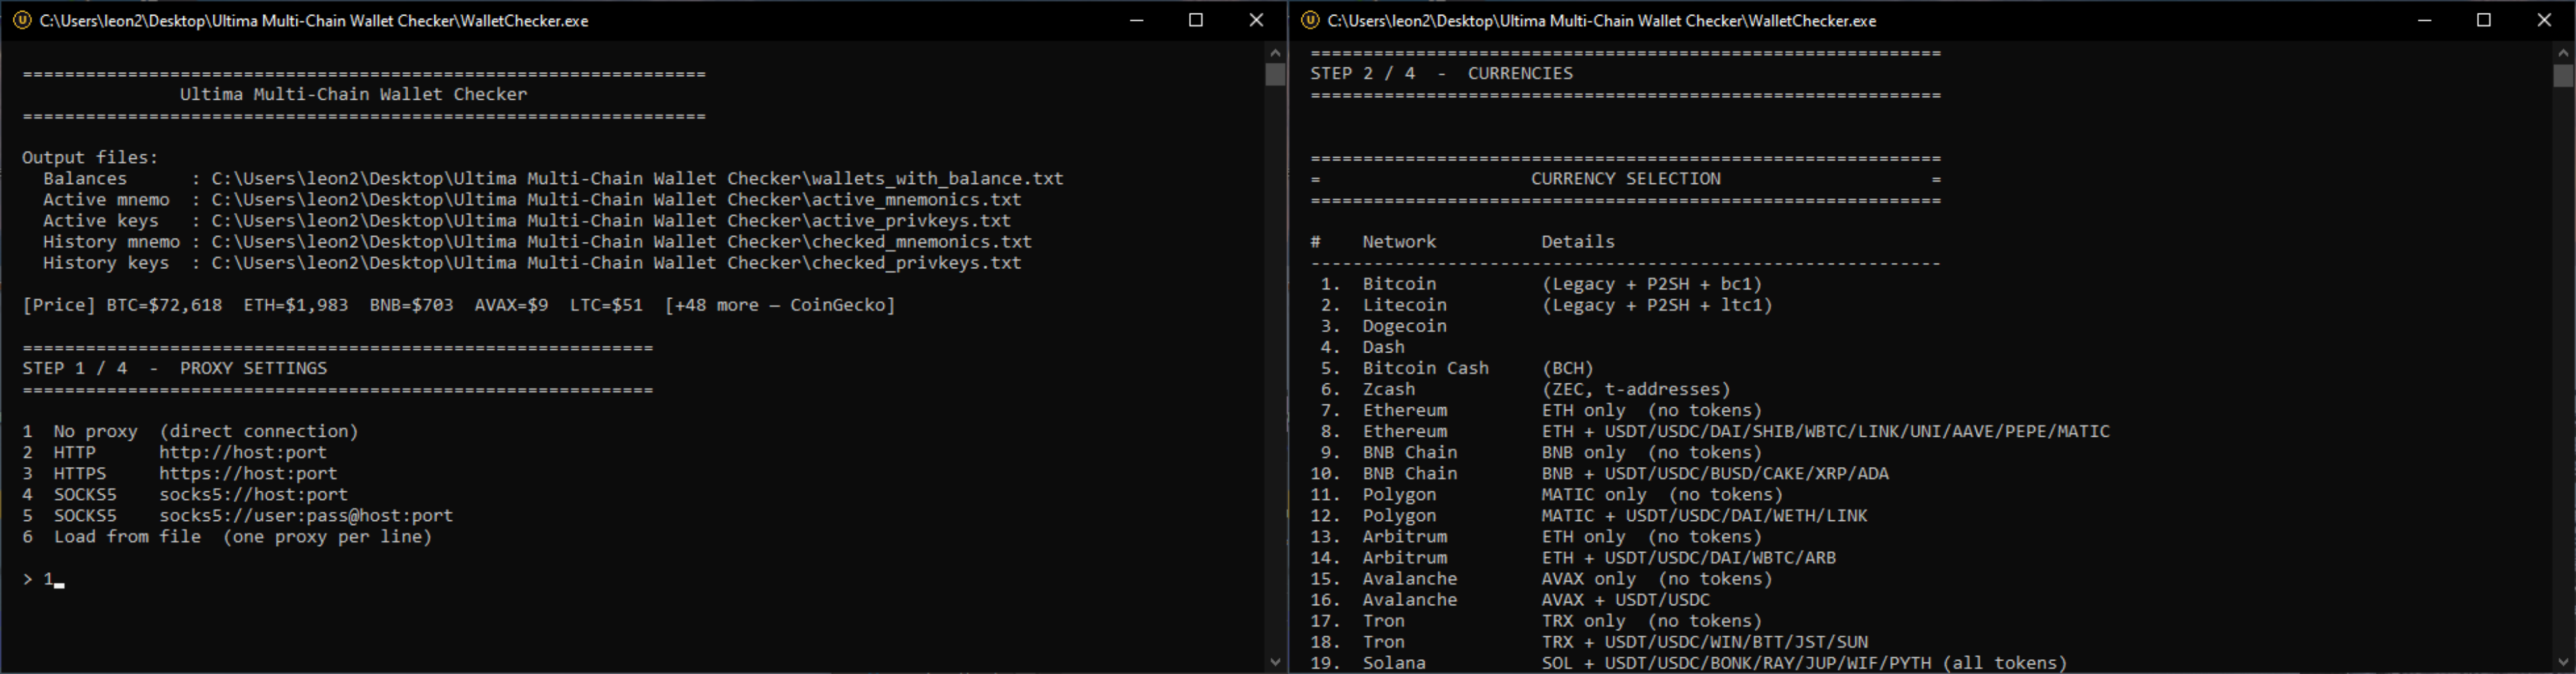Close the right WalletChecker console window
The width and height of the screenshot is (2576, 674).
coord(2544,20)
